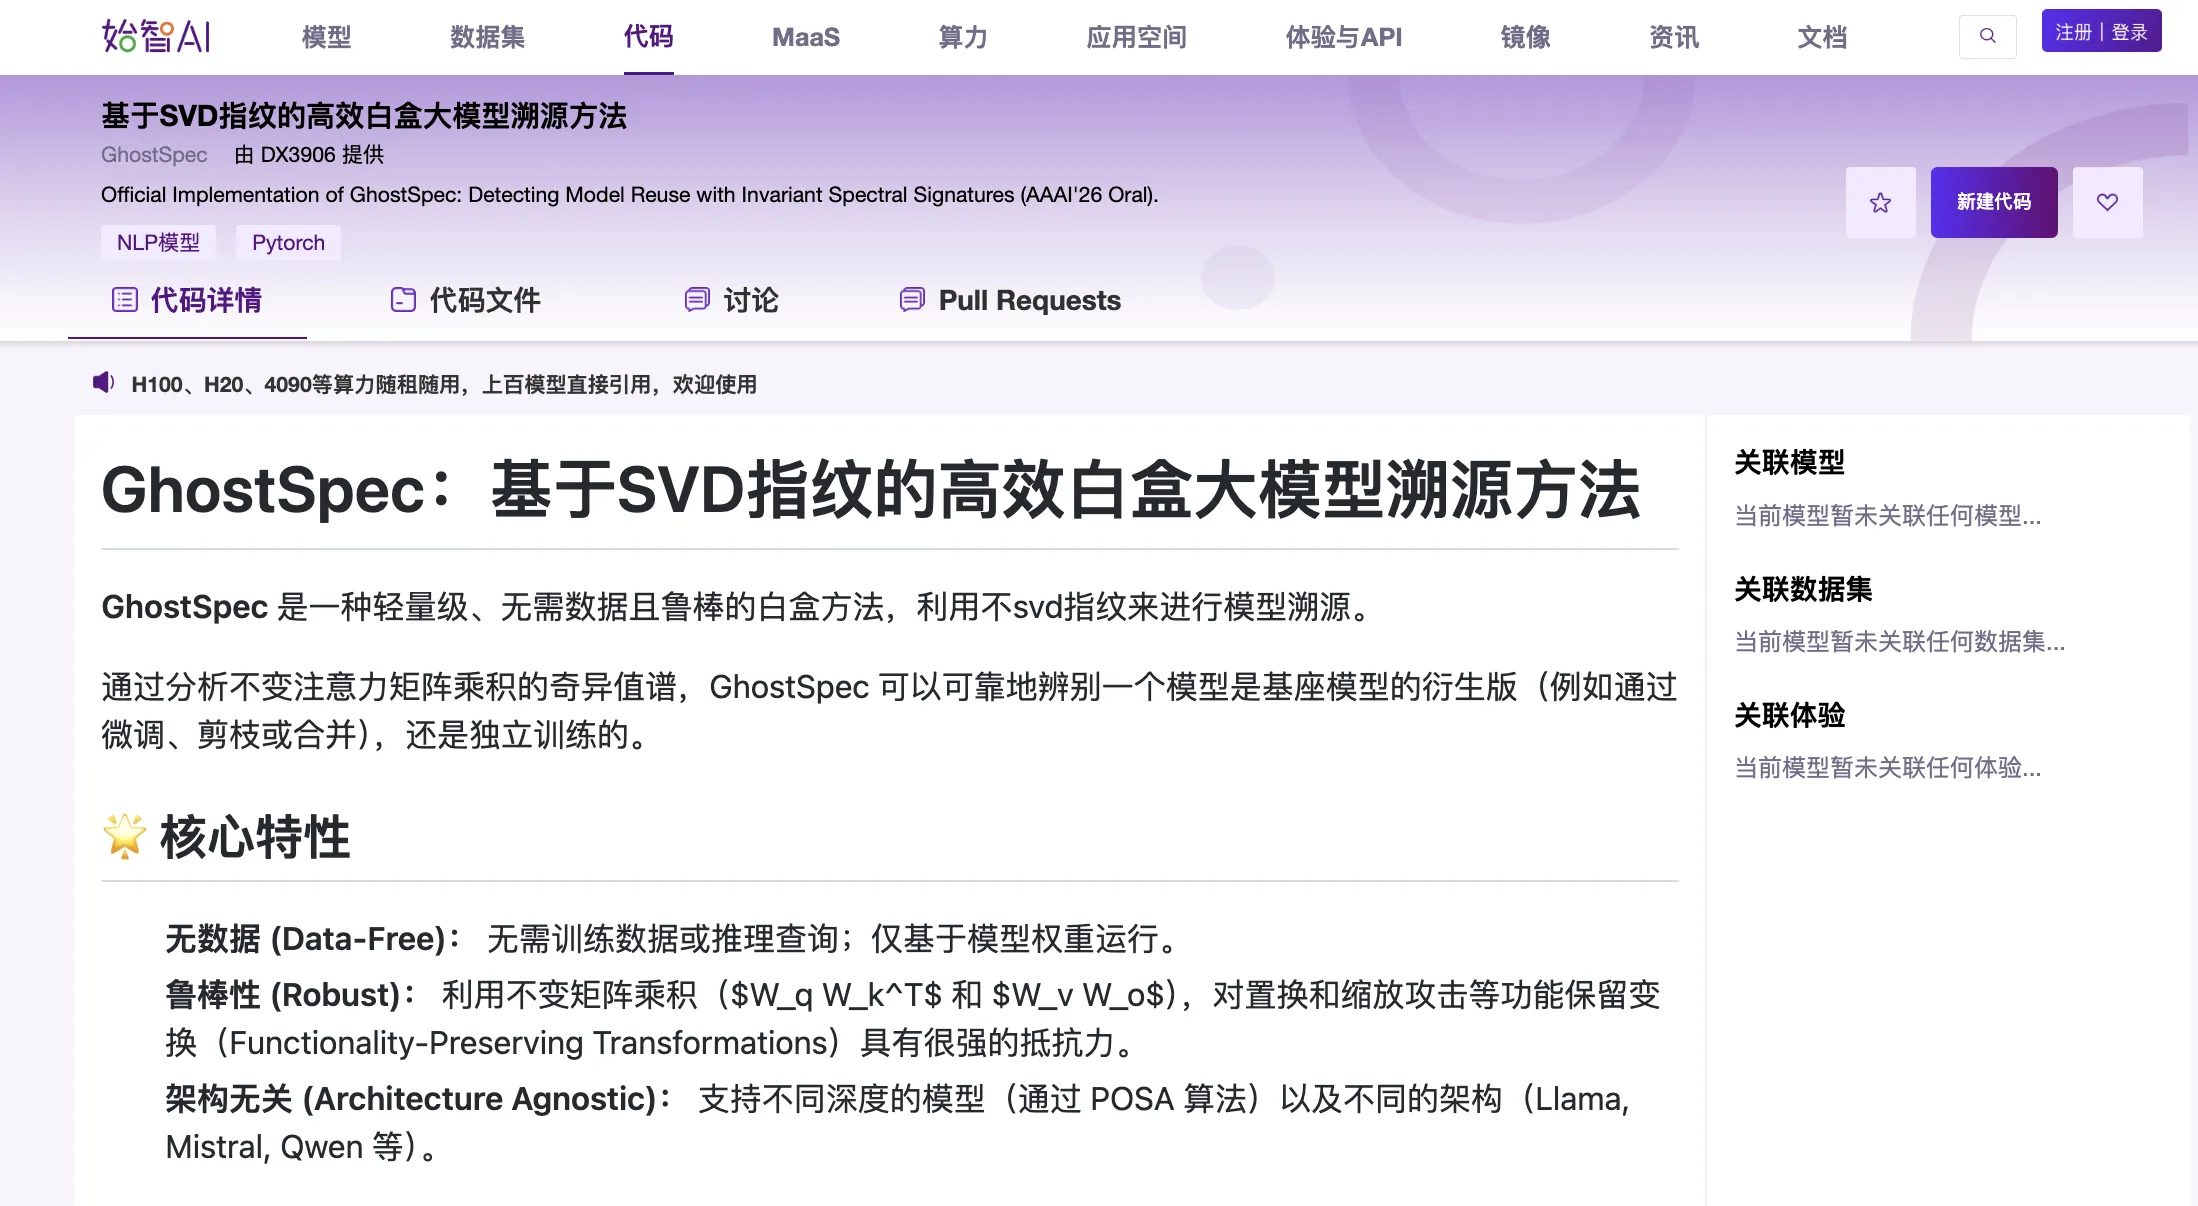The height and width of the screenshot is (1206, 2198).
Task: Open the 模型 navigation menu
Action: (326, 37)
